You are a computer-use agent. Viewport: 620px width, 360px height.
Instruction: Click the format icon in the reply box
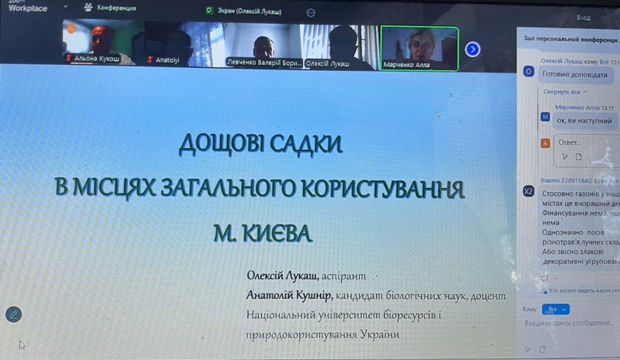(x=565, y=157)
